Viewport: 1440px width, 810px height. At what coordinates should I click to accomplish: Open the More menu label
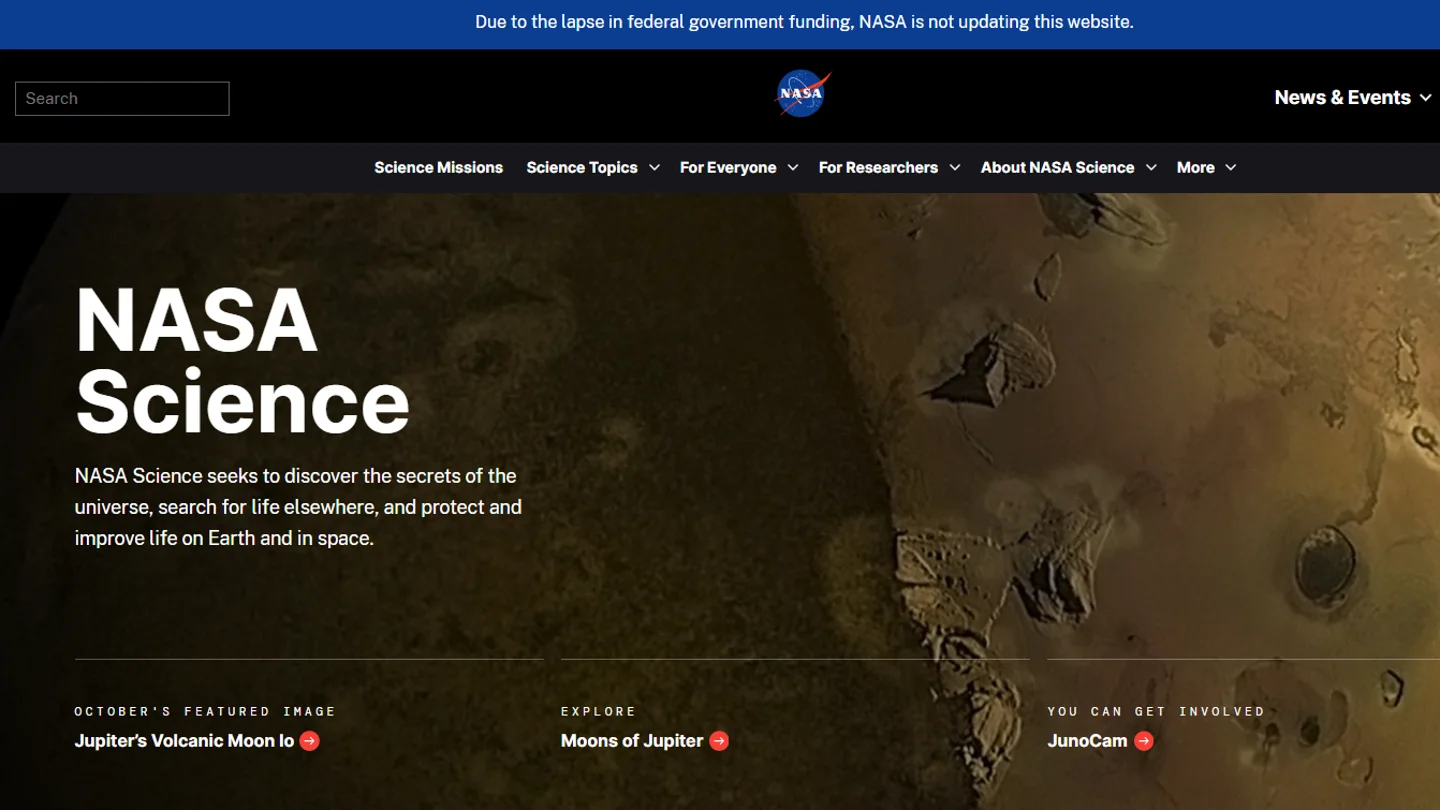point(1195,168)
